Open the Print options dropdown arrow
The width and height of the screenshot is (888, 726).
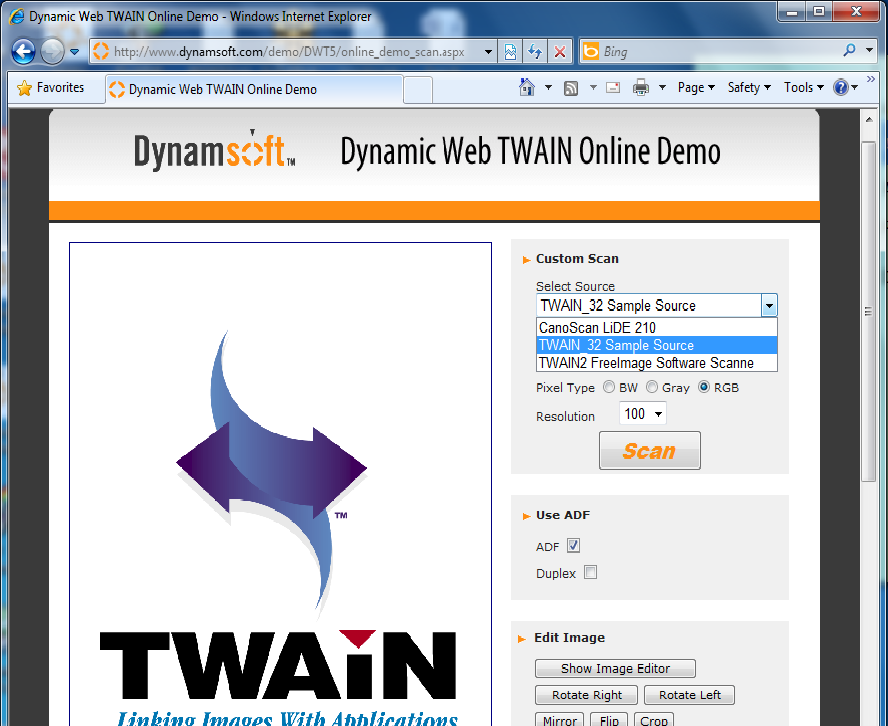click(662, 88)
